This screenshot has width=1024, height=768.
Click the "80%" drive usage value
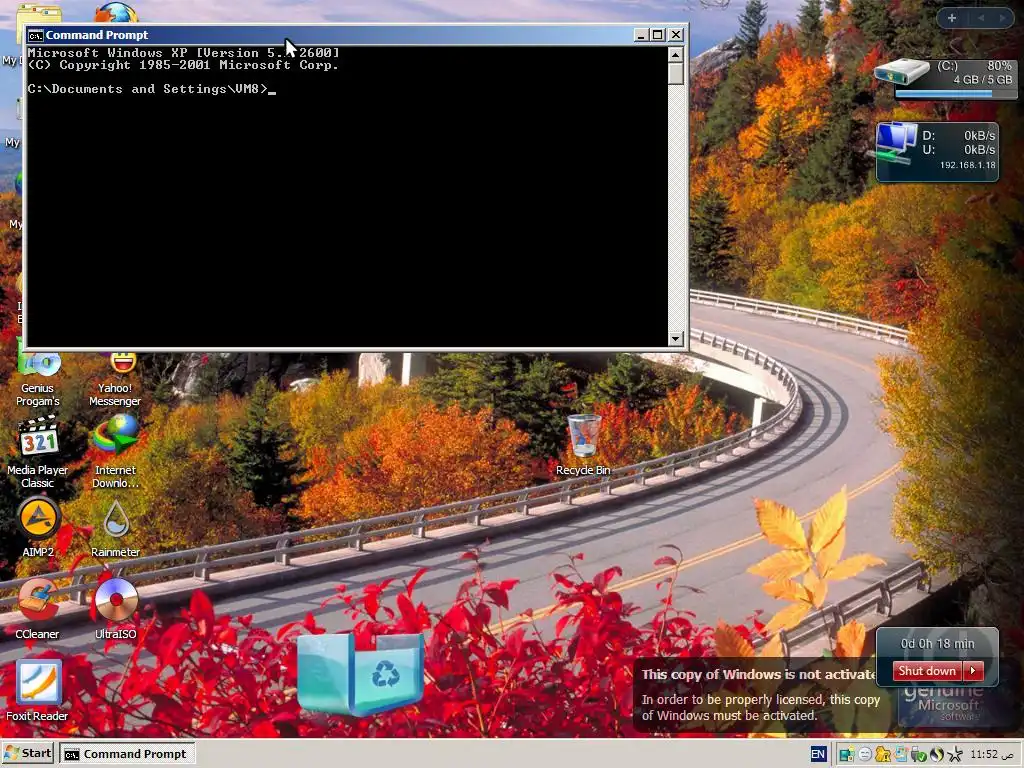[x=999, y=66]
